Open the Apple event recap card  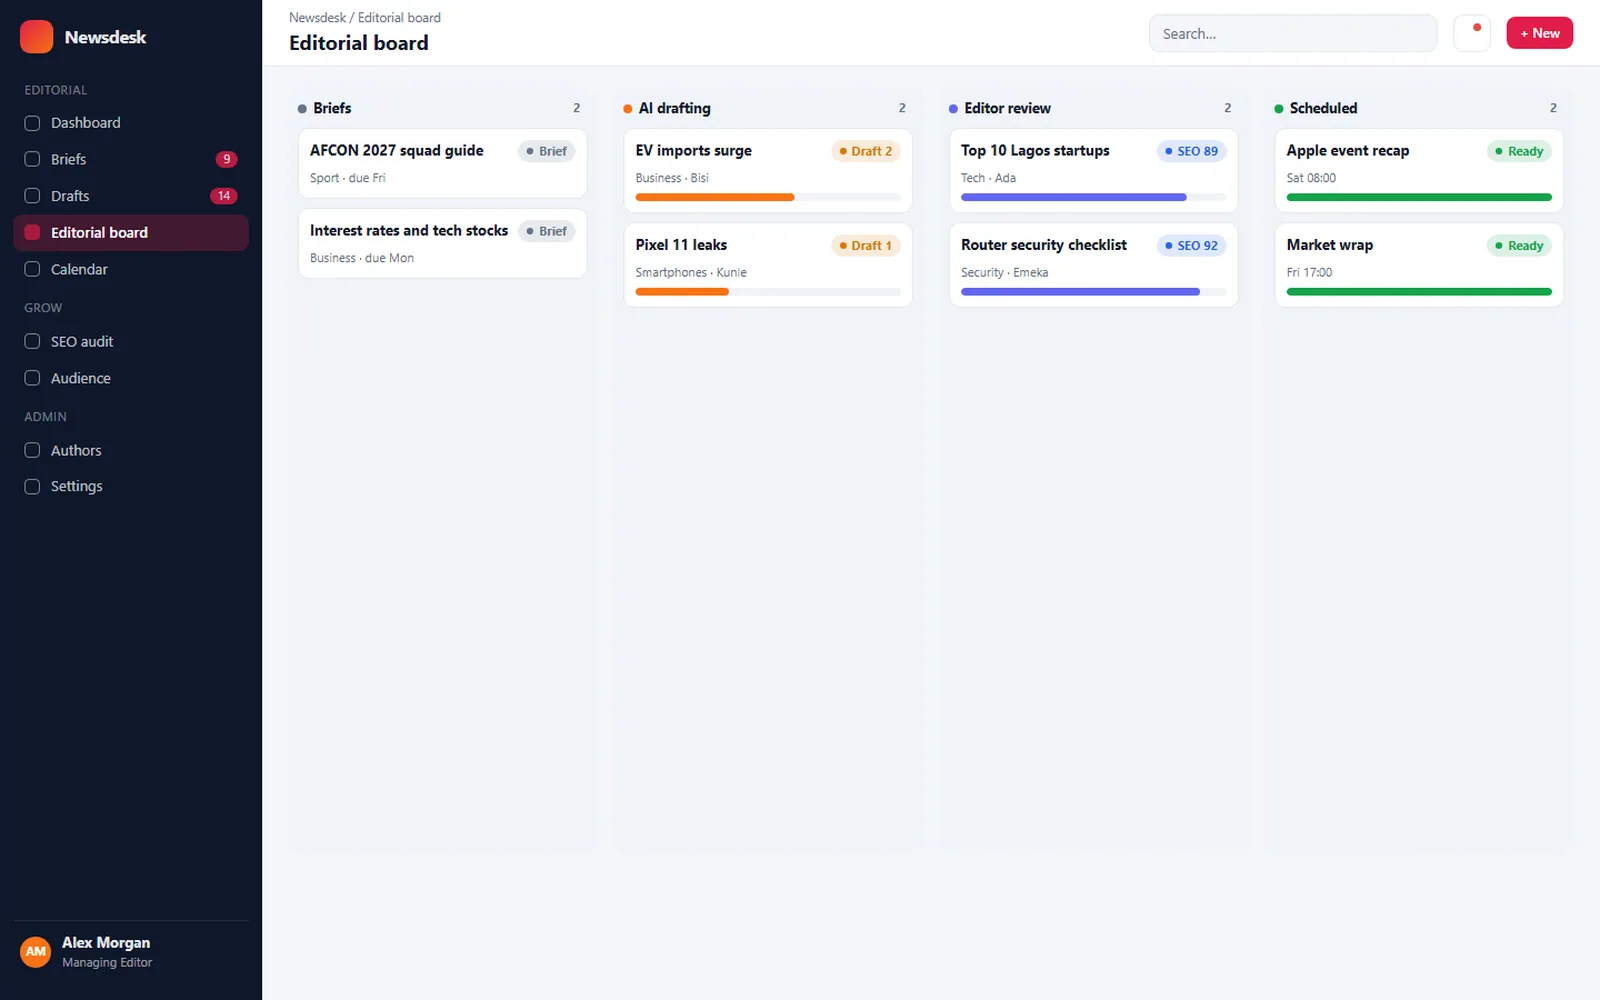[x=1419, y=170]
